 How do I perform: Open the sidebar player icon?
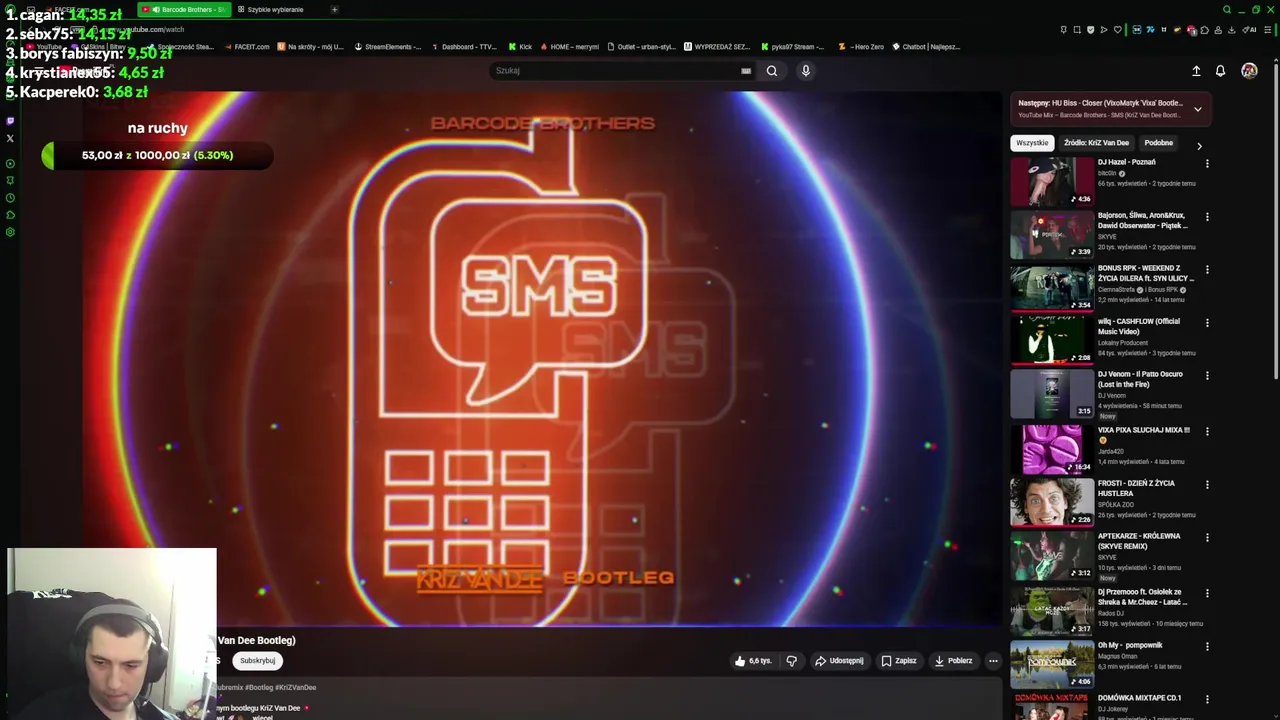(x=10, y=163)
